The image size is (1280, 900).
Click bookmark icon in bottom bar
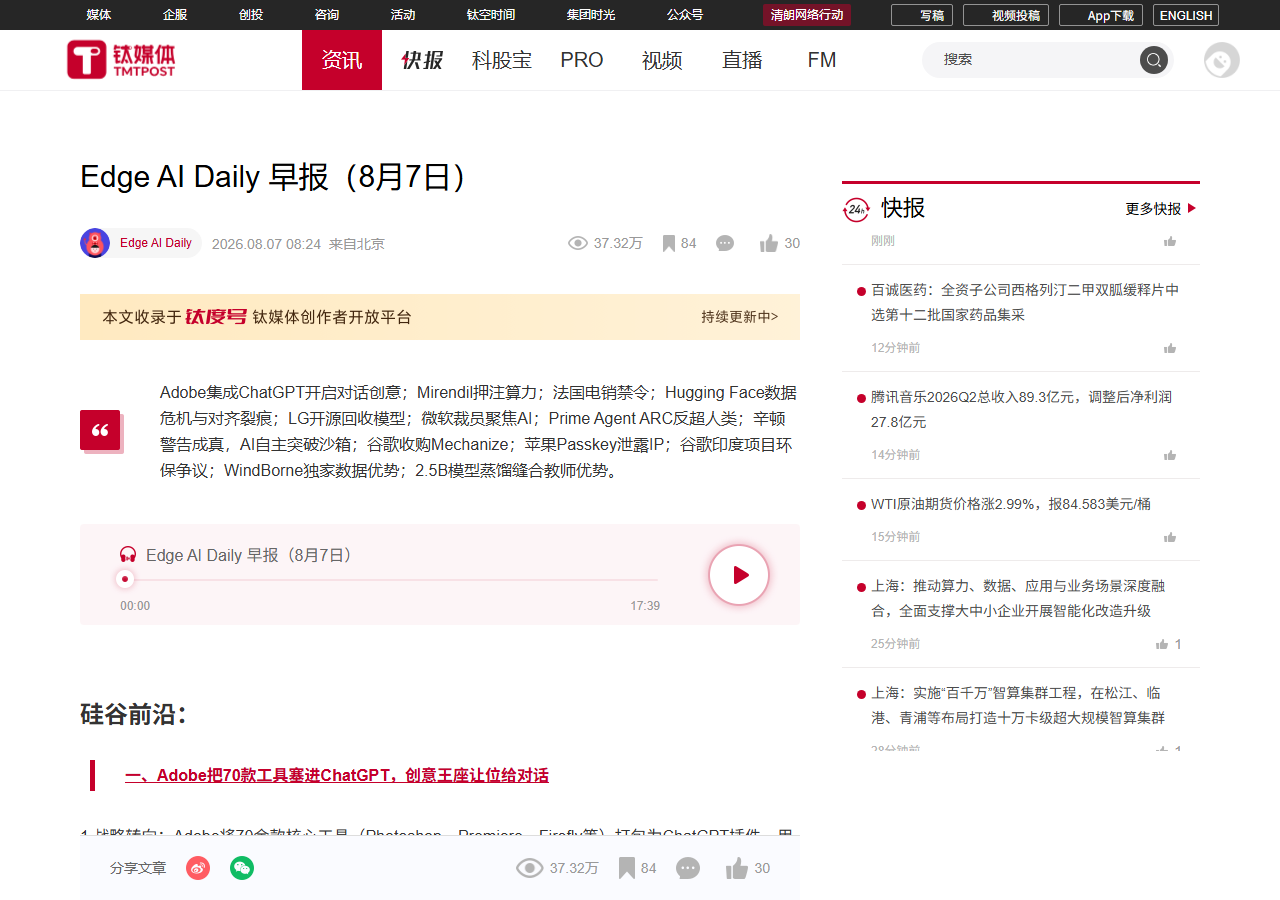627,868
